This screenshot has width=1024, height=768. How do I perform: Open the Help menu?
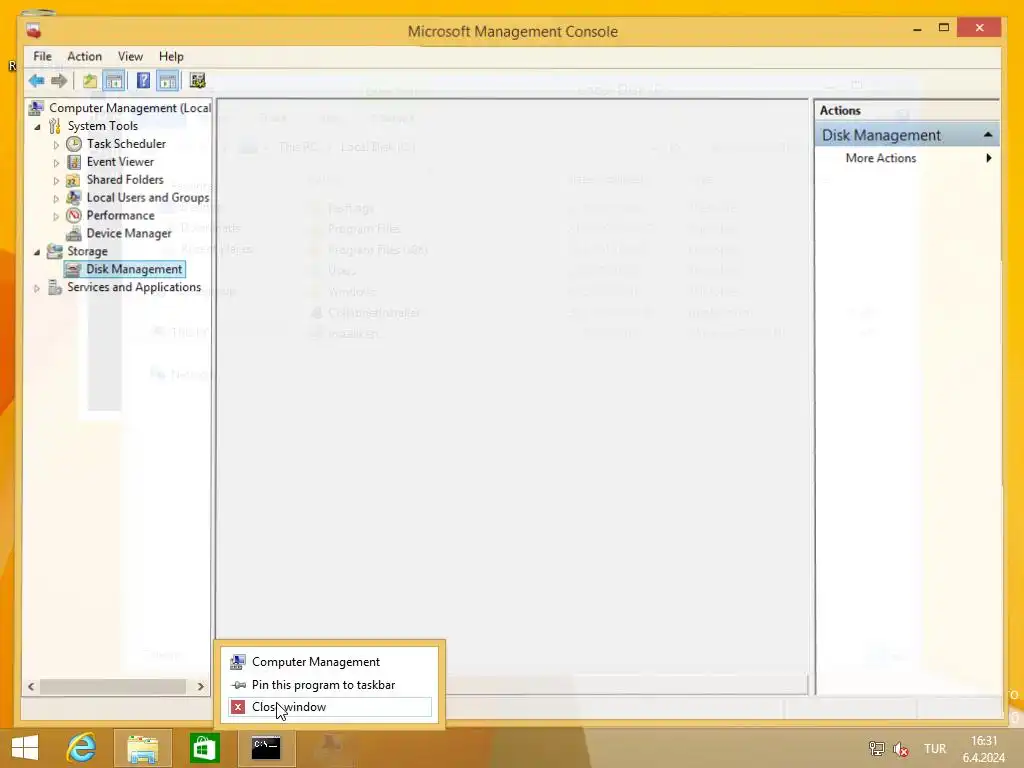coord(171,56)
